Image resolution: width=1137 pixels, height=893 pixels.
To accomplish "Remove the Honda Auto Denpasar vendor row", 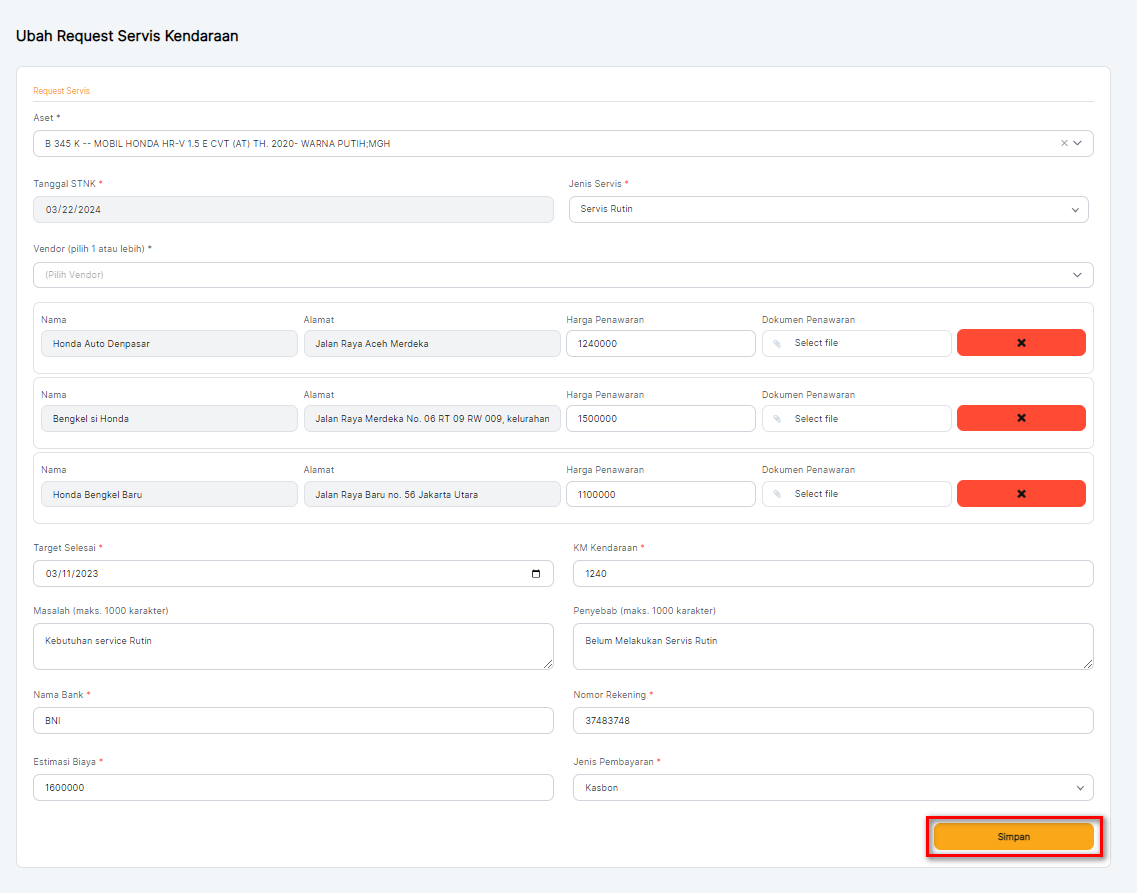I will (x=1021, y=343).
